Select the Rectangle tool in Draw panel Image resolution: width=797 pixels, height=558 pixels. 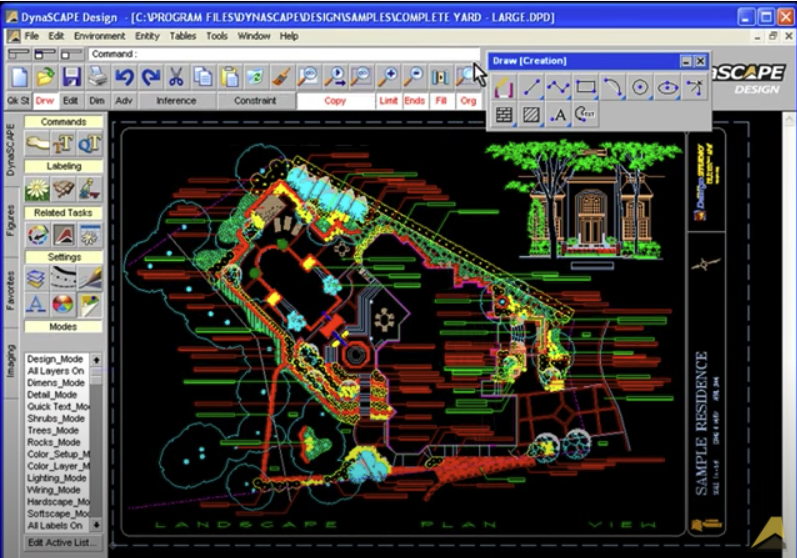point(586,87)
